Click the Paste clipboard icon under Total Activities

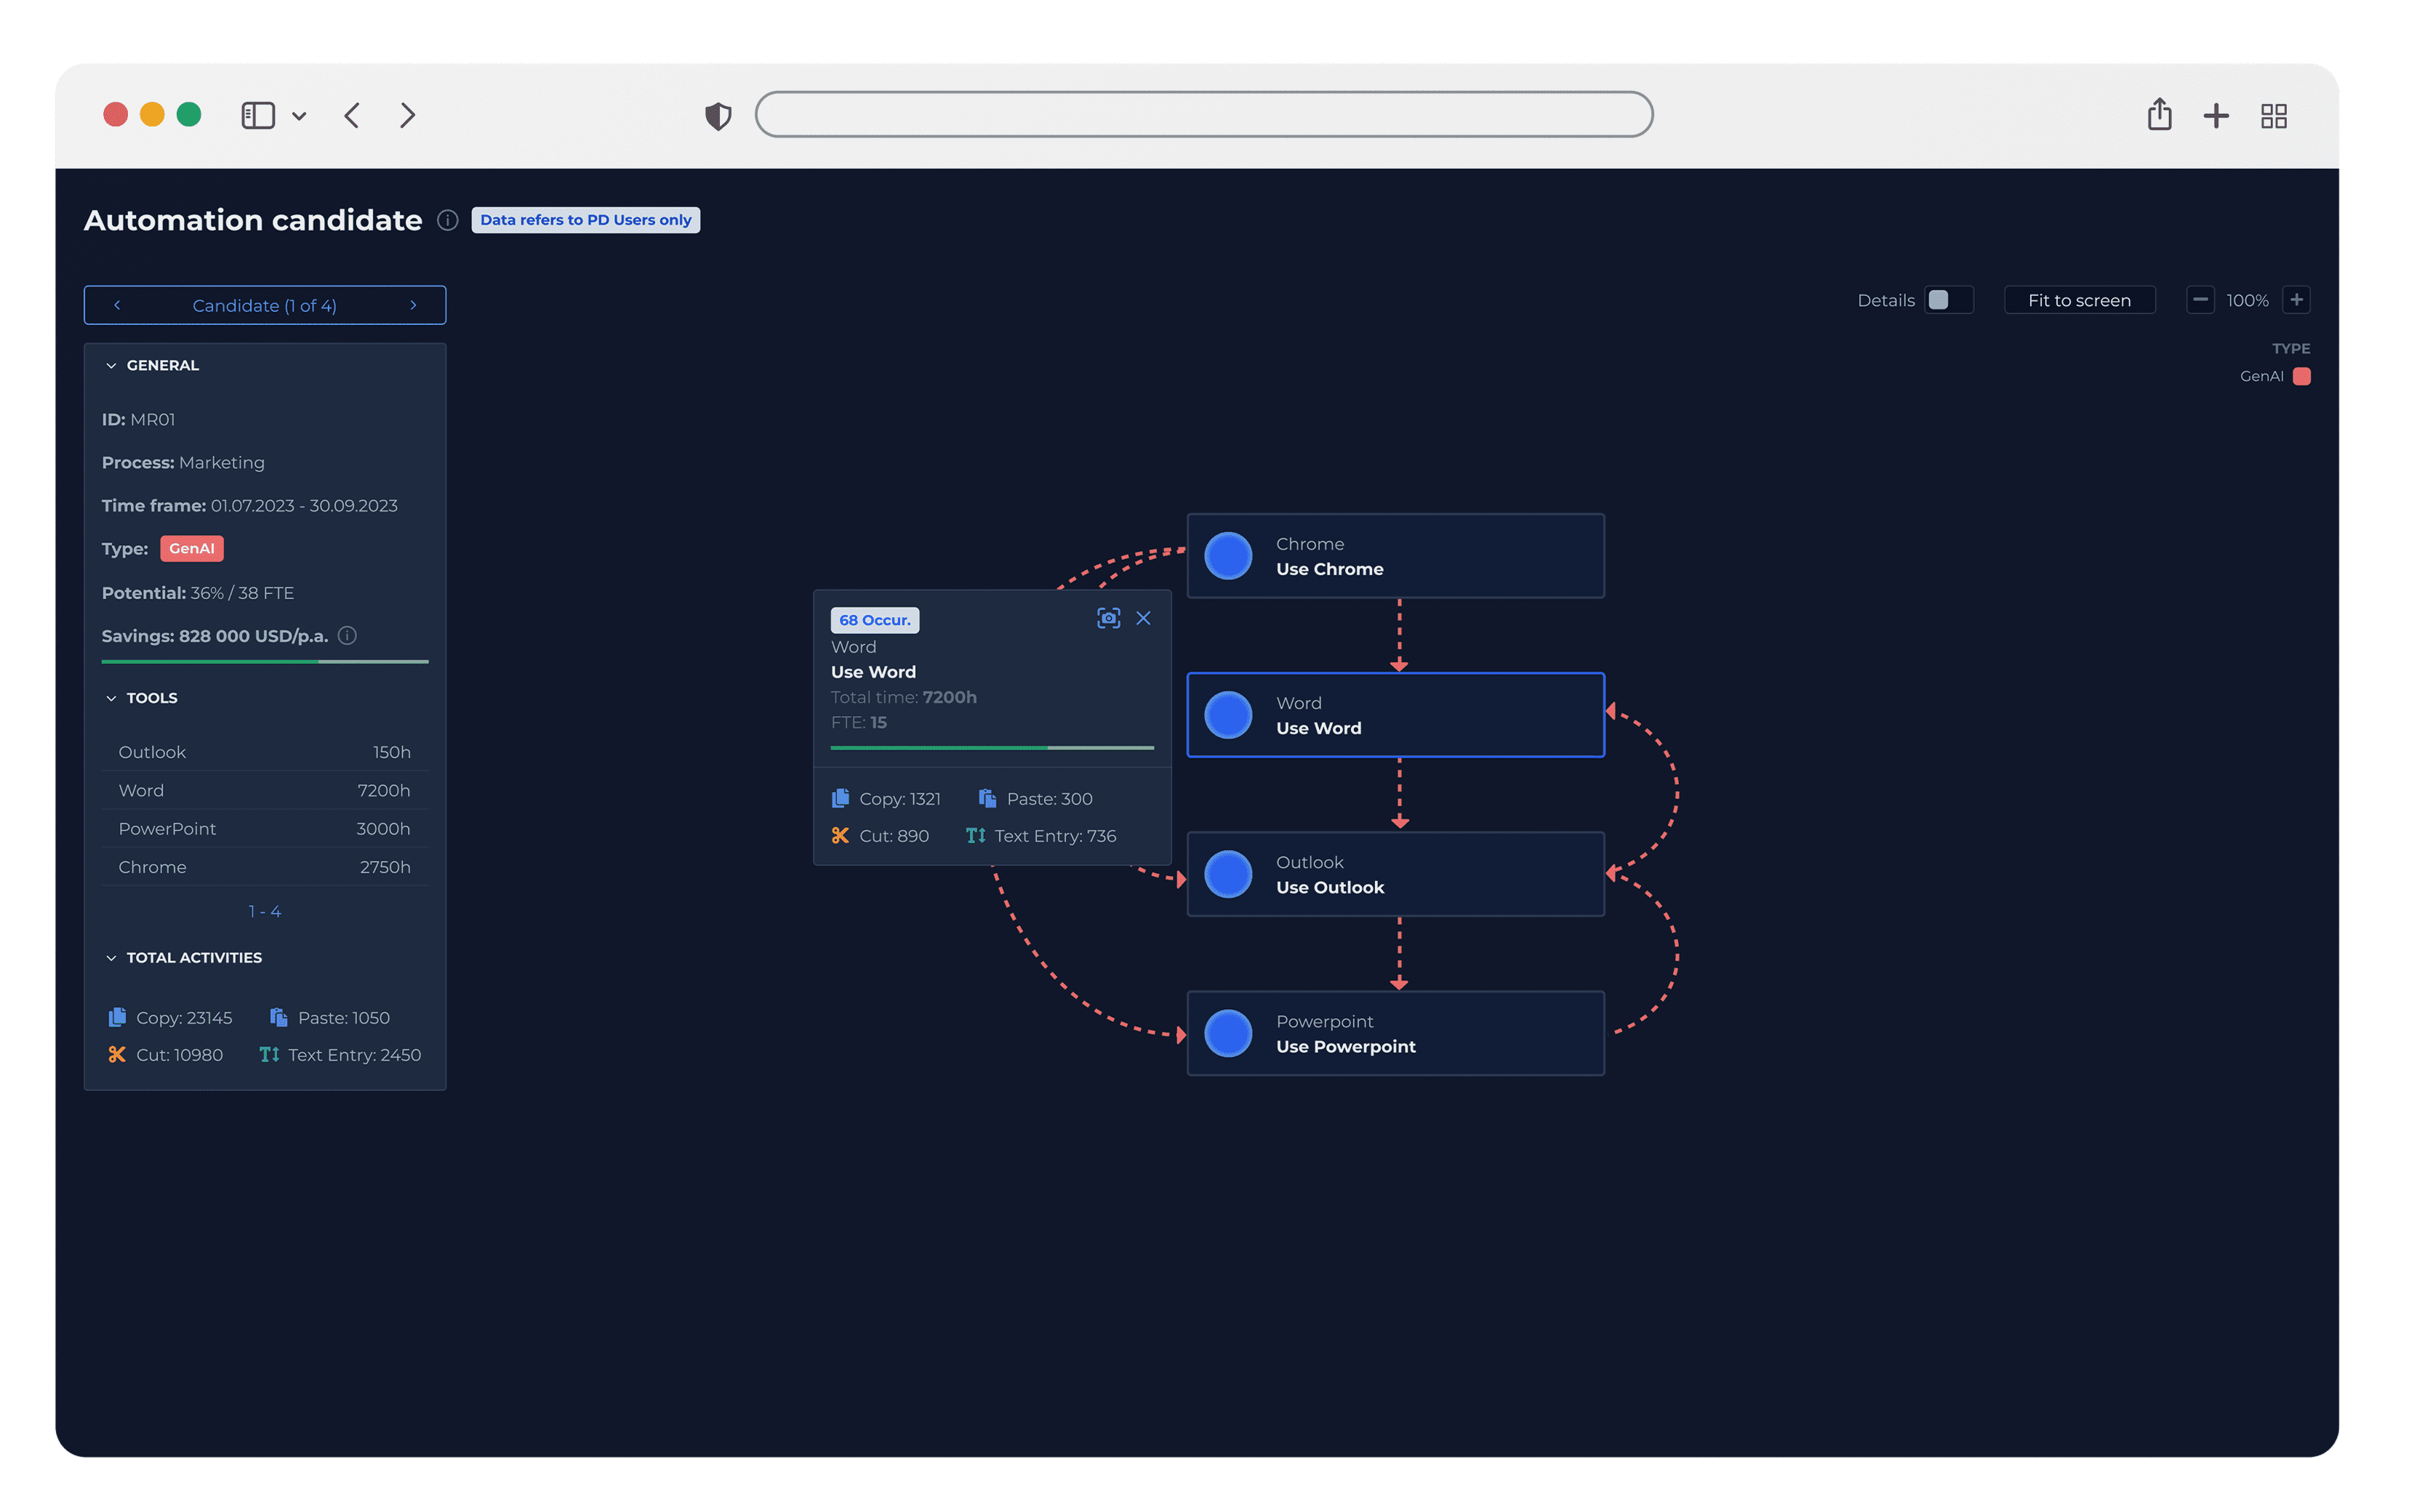pos(278,1016)
